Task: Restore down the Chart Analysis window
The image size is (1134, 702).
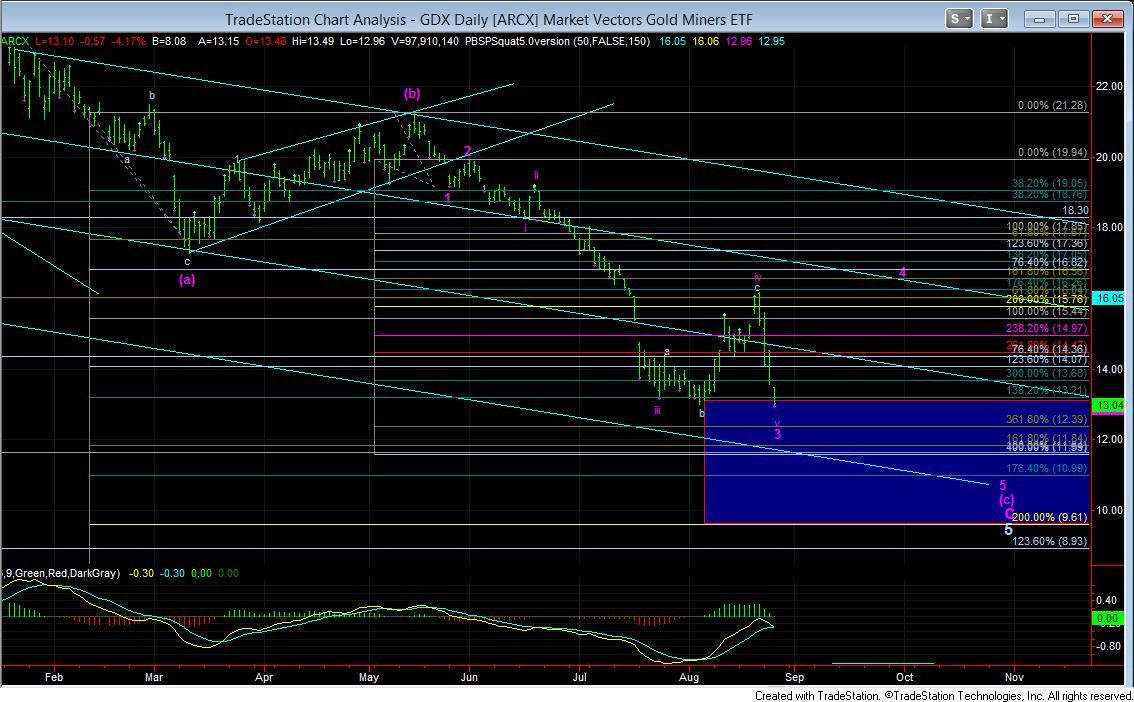Action: (x=1073, y=19)
